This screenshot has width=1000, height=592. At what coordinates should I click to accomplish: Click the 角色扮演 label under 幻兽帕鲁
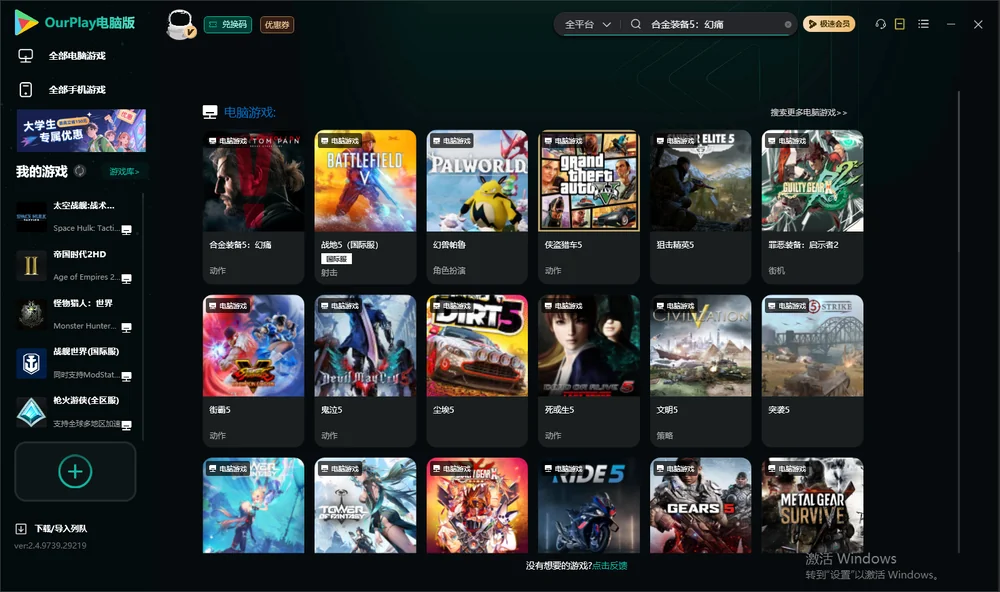click(x=449, y=270)
